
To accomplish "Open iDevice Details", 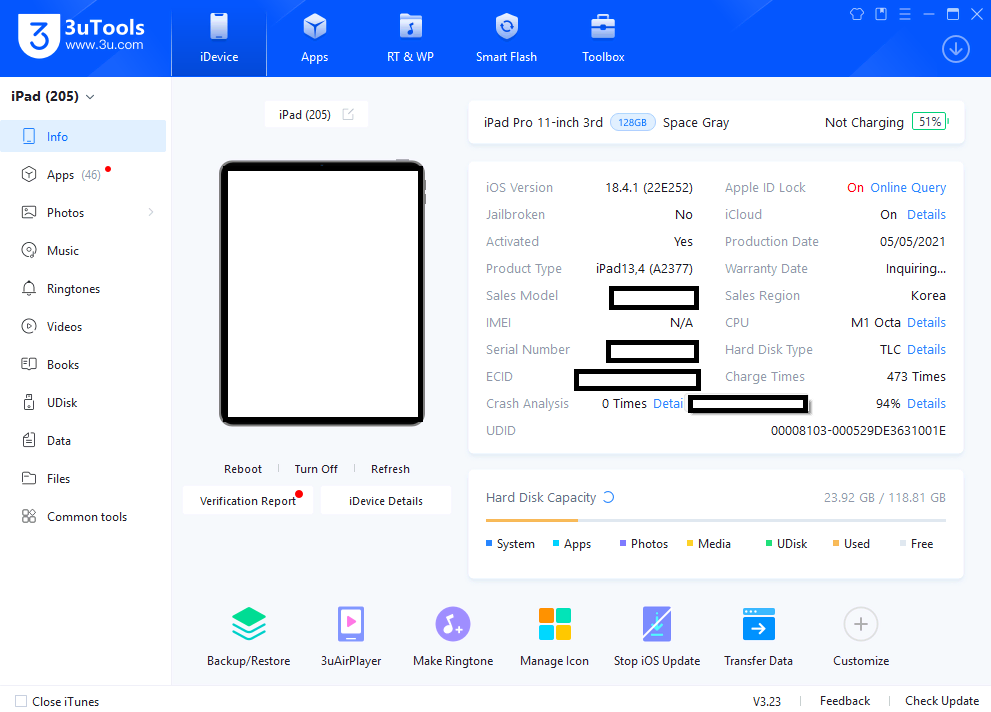I will pyautogui.click(x=386, y=500).
